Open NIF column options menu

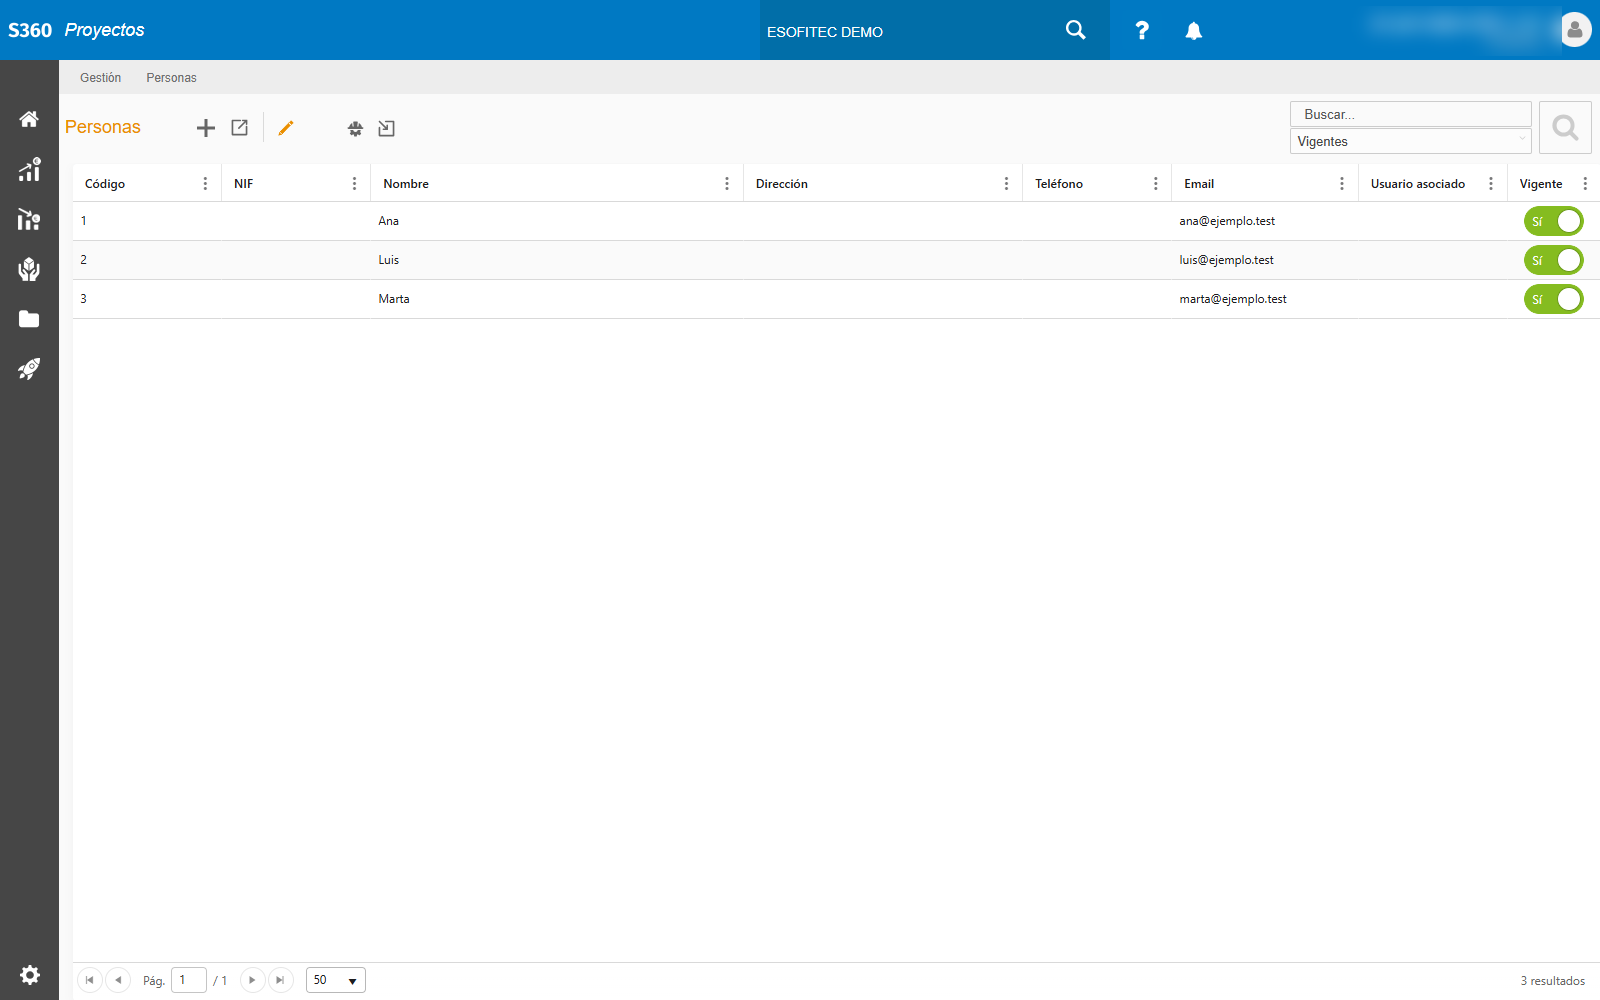coord(354,184)
